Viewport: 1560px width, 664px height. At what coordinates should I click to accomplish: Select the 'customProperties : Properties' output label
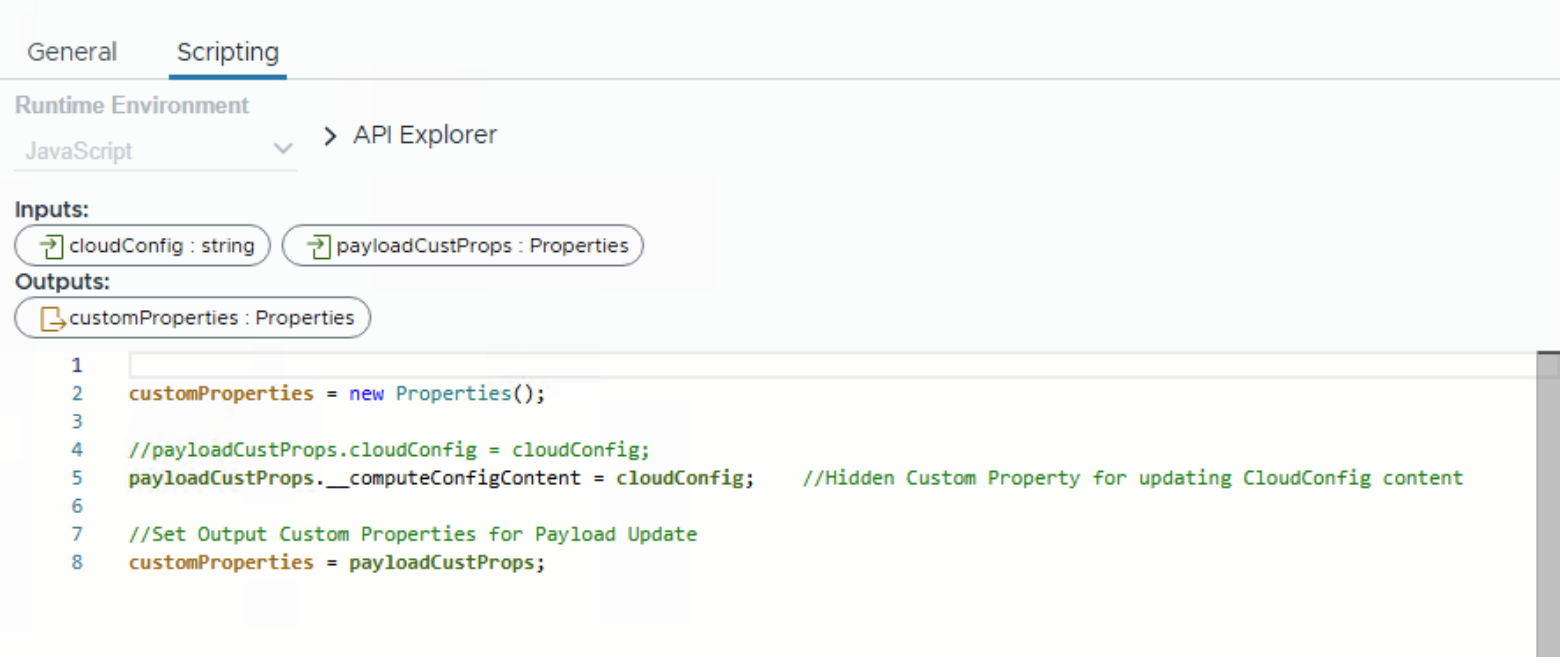[211, 319]
